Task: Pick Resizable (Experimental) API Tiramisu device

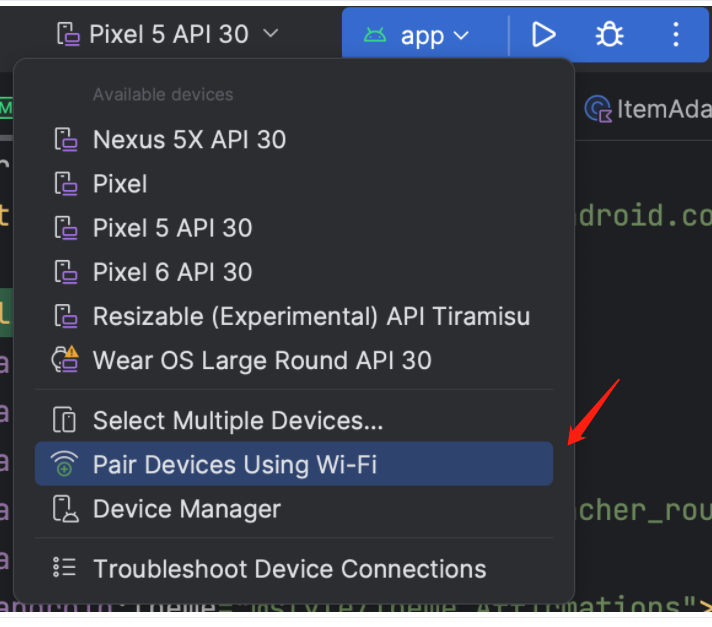Action: (311, 316)
